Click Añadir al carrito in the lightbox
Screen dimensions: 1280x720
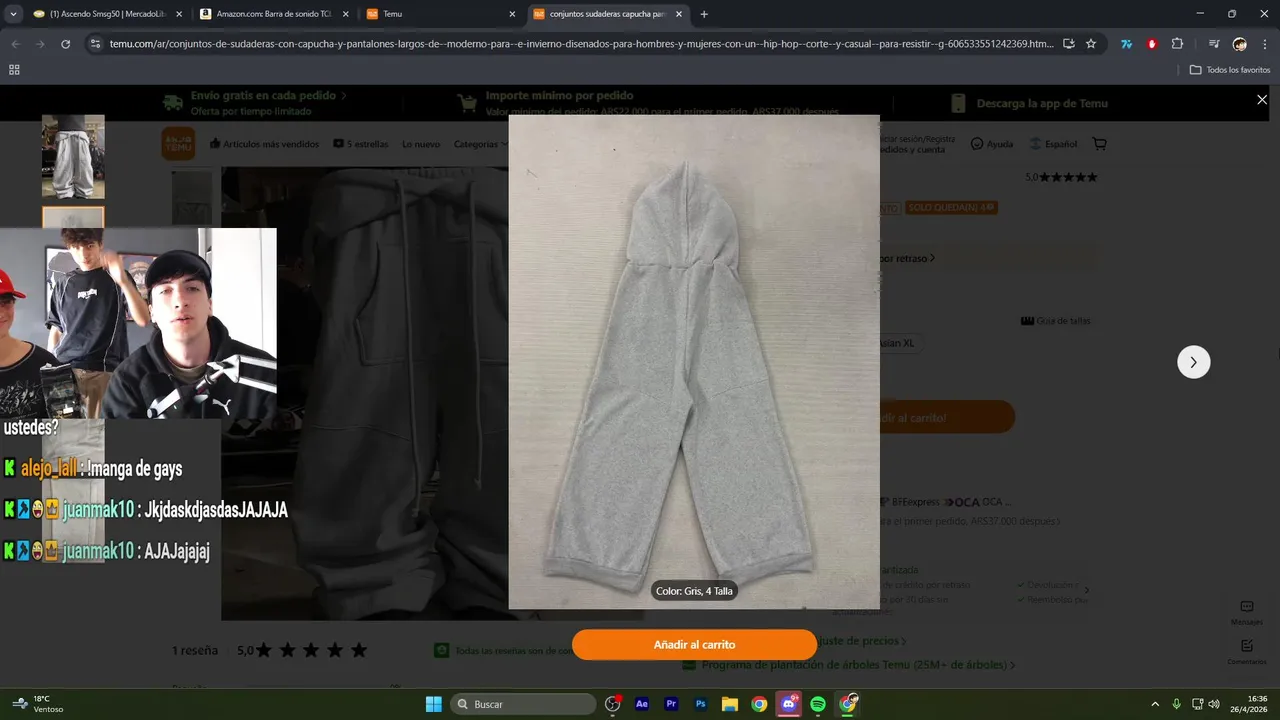[x=694, y=645]
